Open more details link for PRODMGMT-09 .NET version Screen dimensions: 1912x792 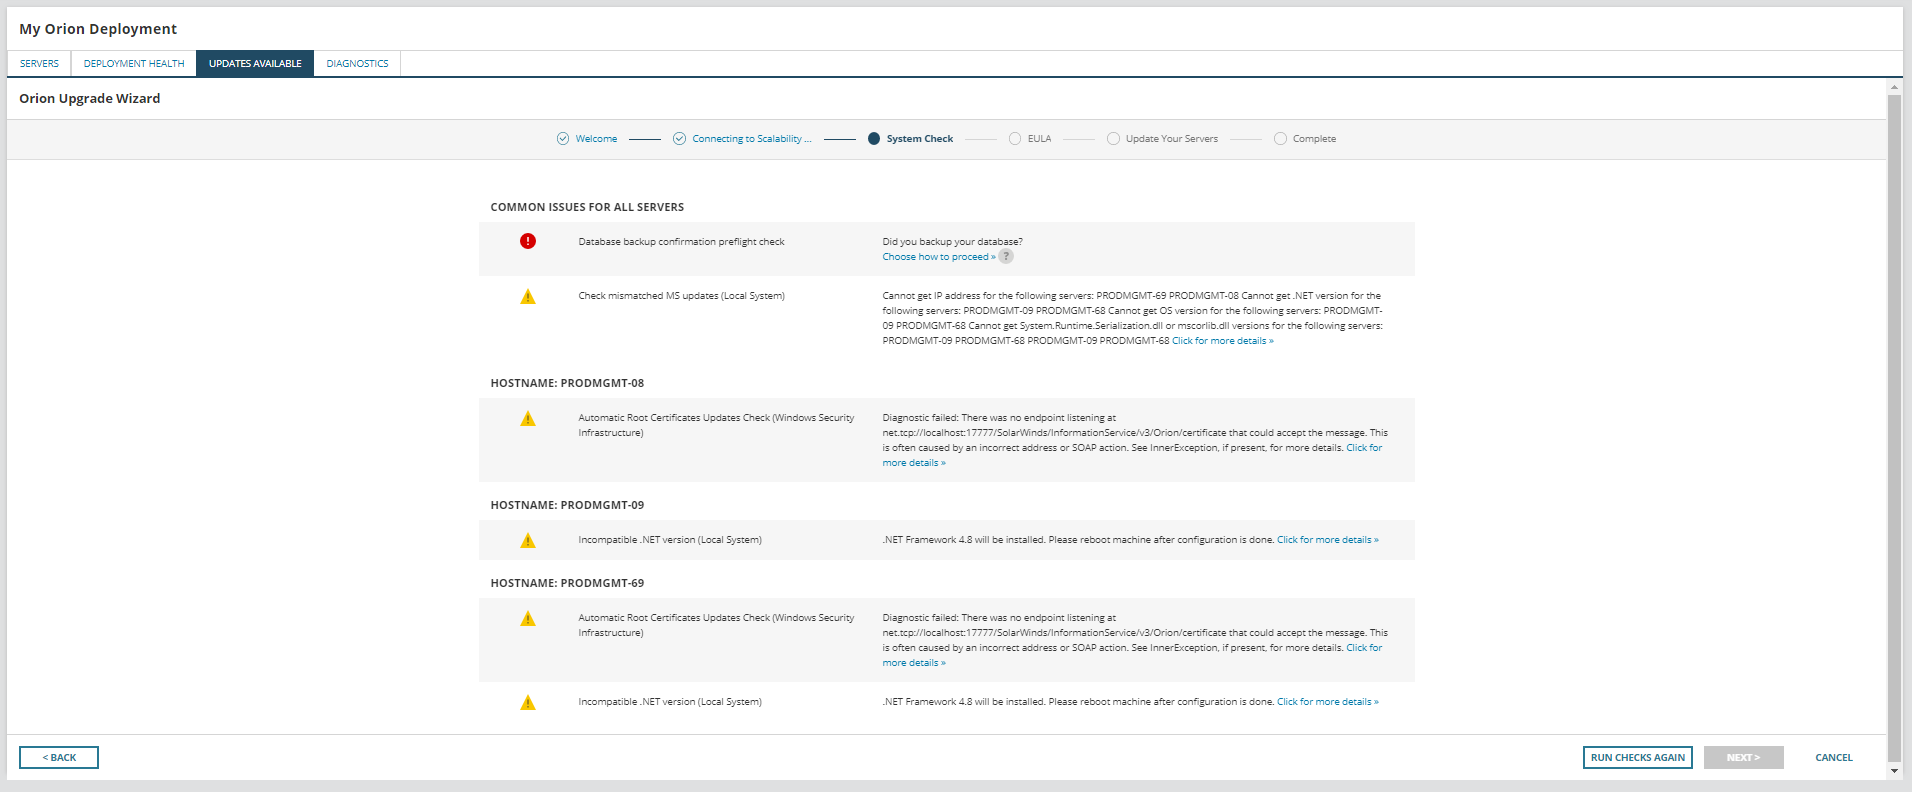pos(1328,540)
